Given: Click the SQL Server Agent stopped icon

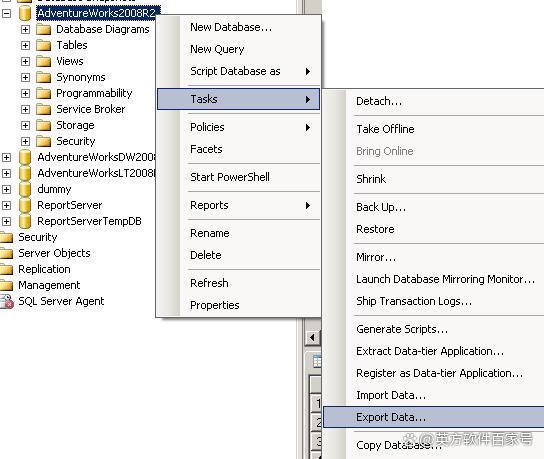Looking at the screenshot, I should pyautogui.click(x=7, y=301).
